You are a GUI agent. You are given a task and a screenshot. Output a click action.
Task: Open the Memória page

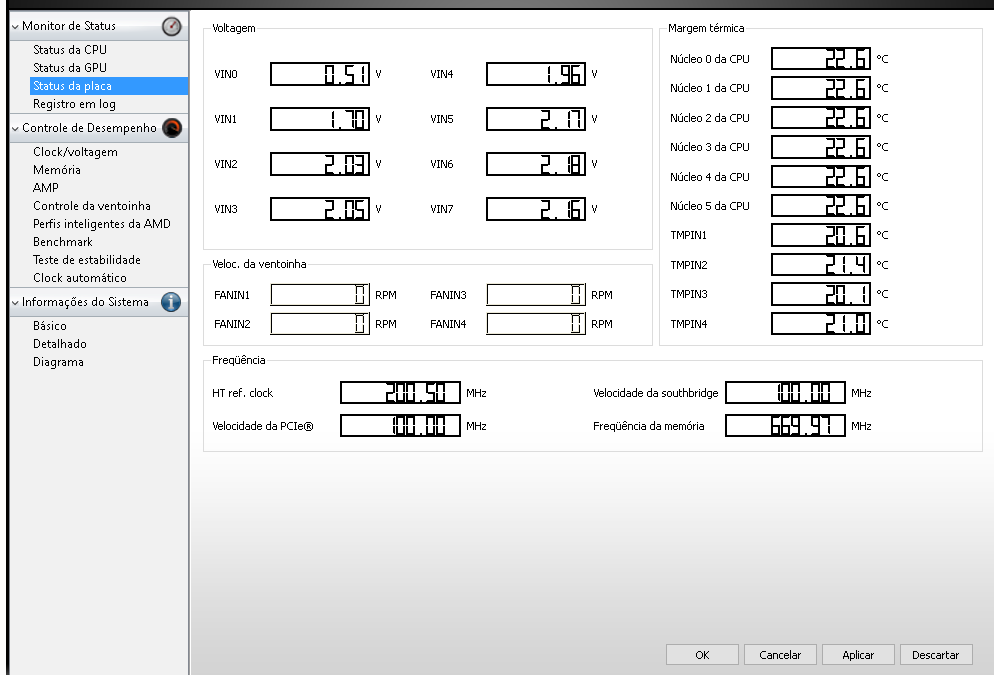point(57,170)
